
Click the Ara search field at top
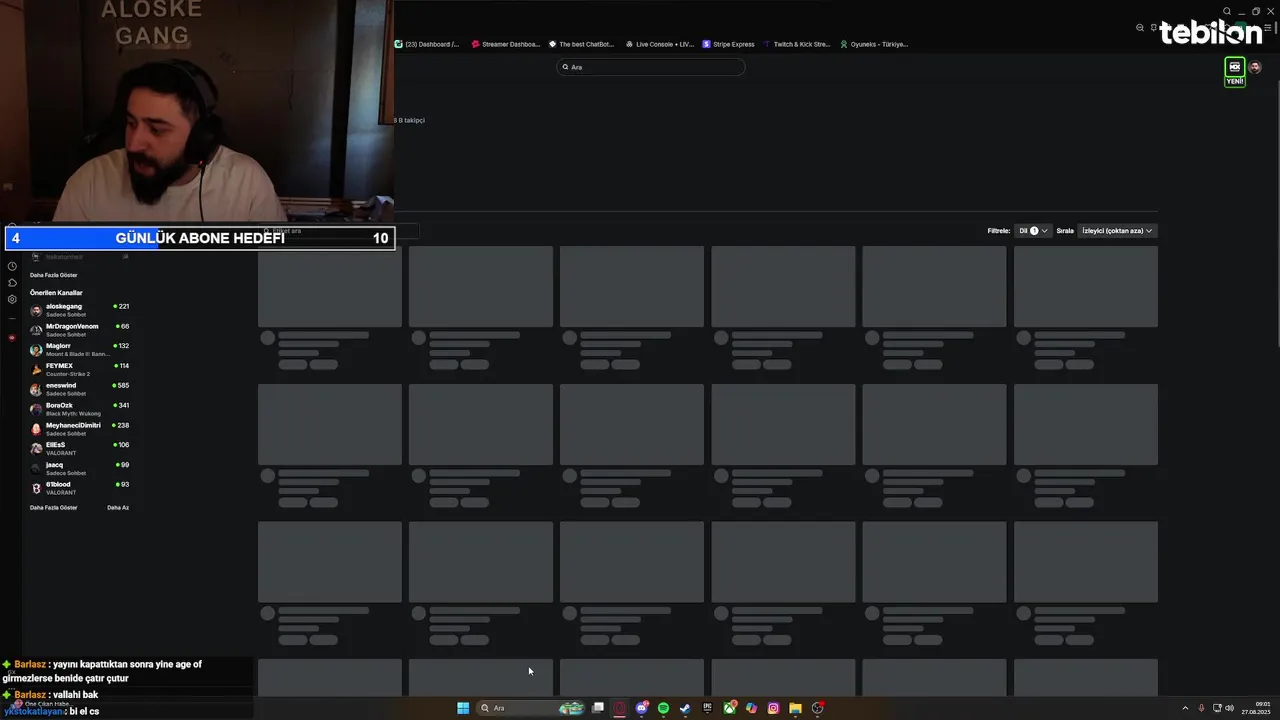(650, 67)
